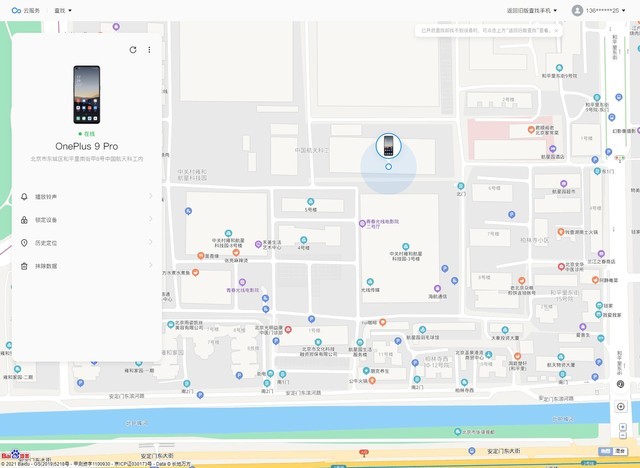Click the map compass/layer round icon

(621, 383)
